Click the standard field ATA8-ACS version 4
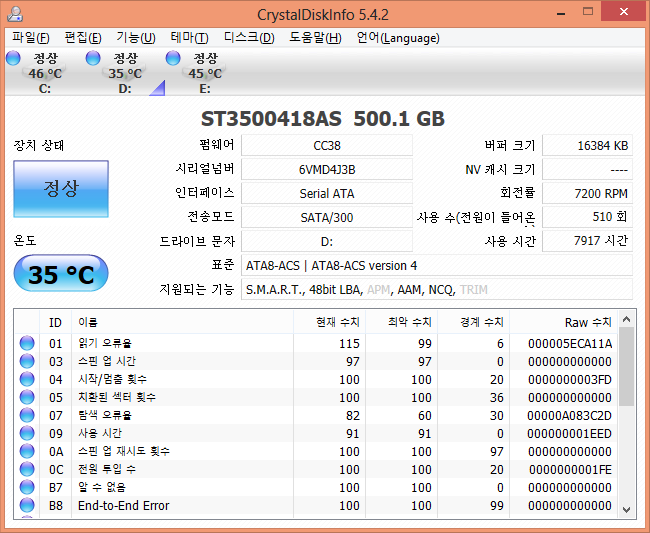Viewport: 650px width, 533px height. pos(437,266)
